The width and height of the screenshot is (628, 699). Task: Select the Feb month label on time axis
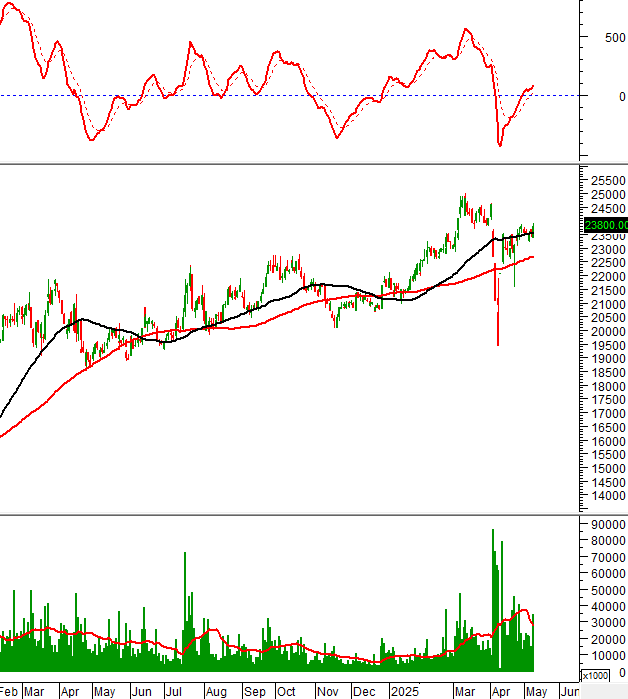click(8, 692)
